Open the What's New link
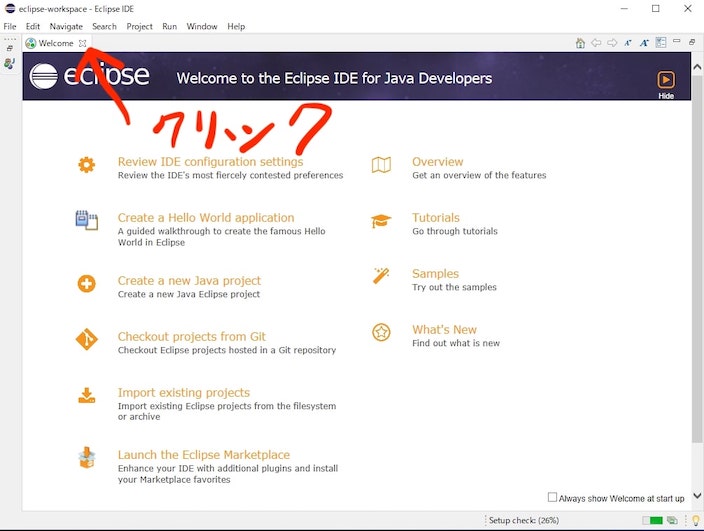The image size is (704, 531). point(444,329)
